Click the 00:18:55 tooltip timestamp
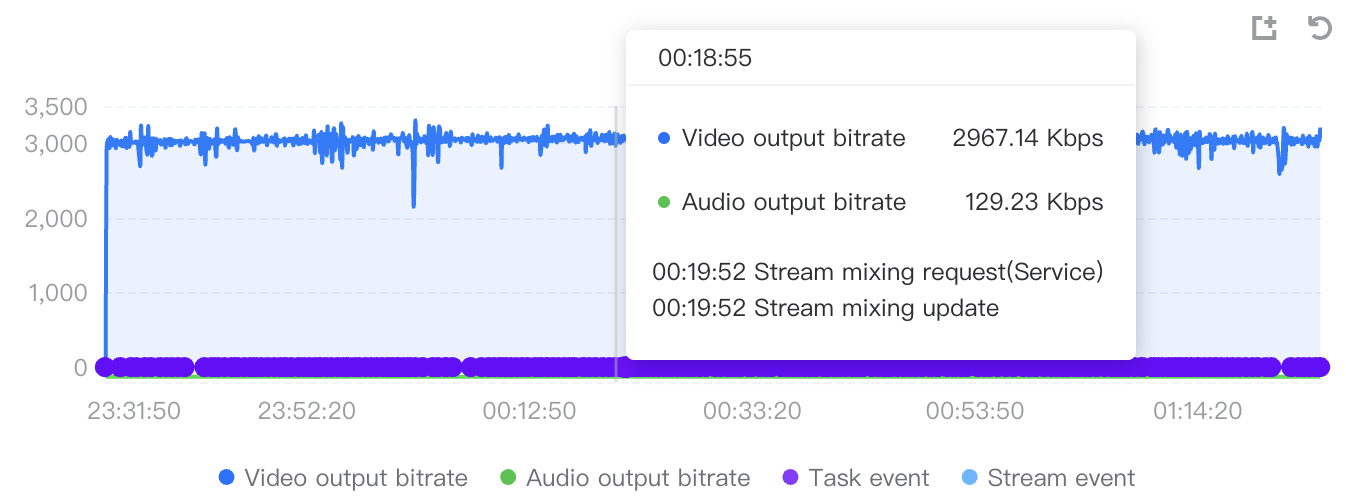 [x=705, y=59]
